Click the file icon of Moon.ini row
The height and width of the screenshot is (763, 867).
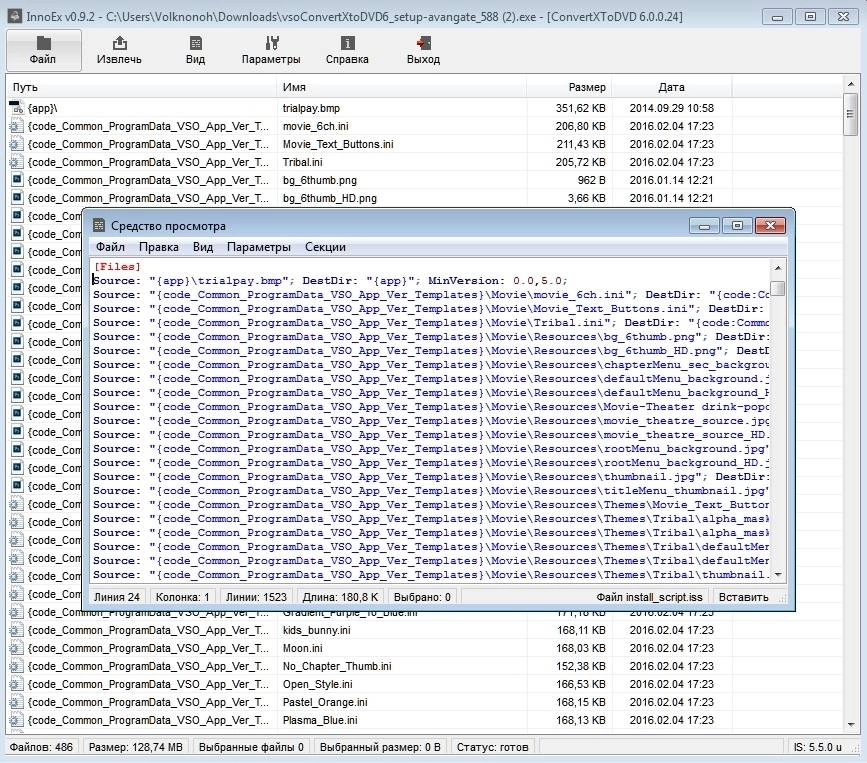point(17,648)
